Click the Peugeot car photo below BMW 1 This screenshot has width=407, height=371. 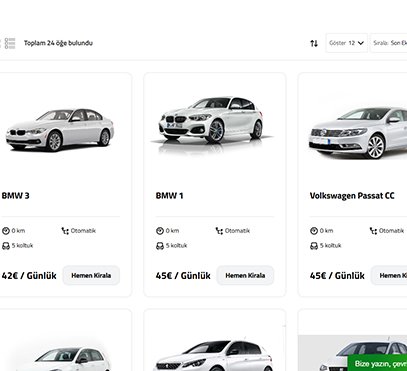[214, 356]
